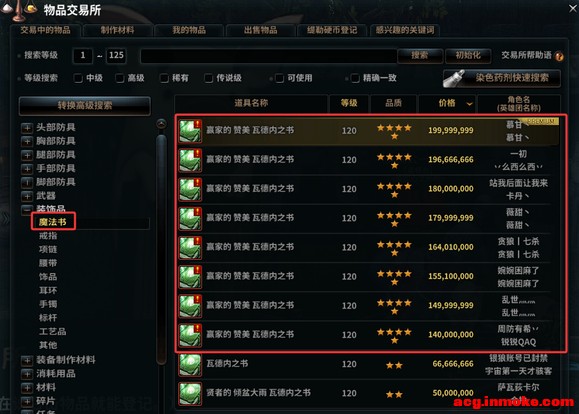Sort by the 价格 column arrow

(x=469, y=104)
